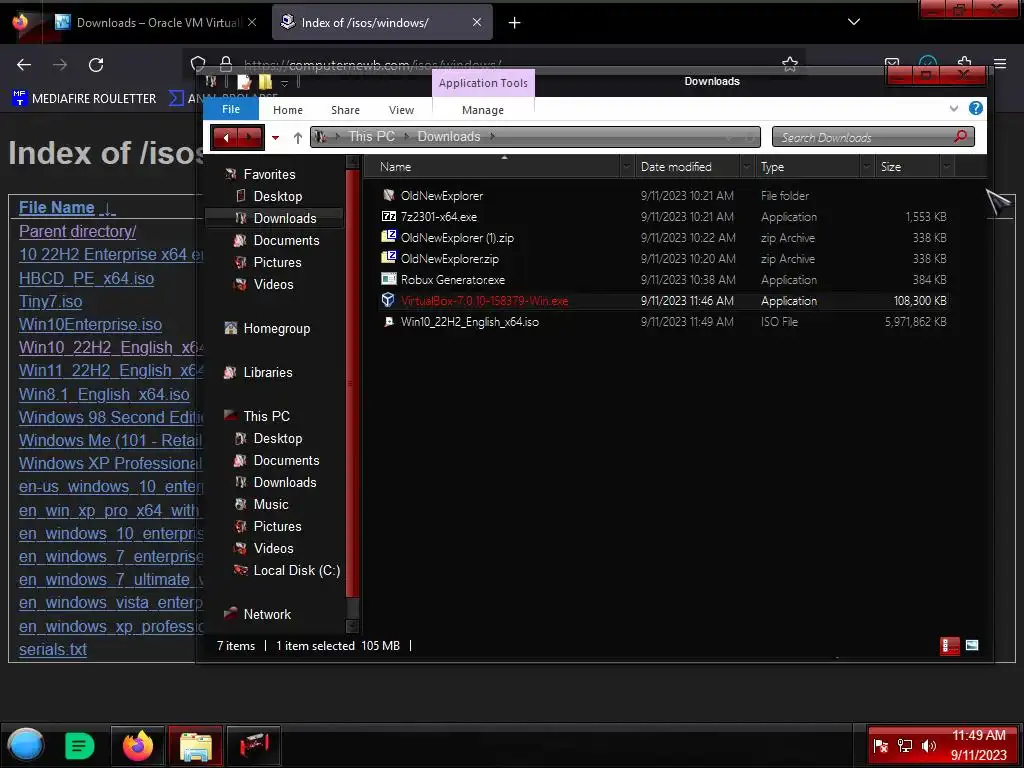Go back in Firefox browser

(x=24, y=65)
